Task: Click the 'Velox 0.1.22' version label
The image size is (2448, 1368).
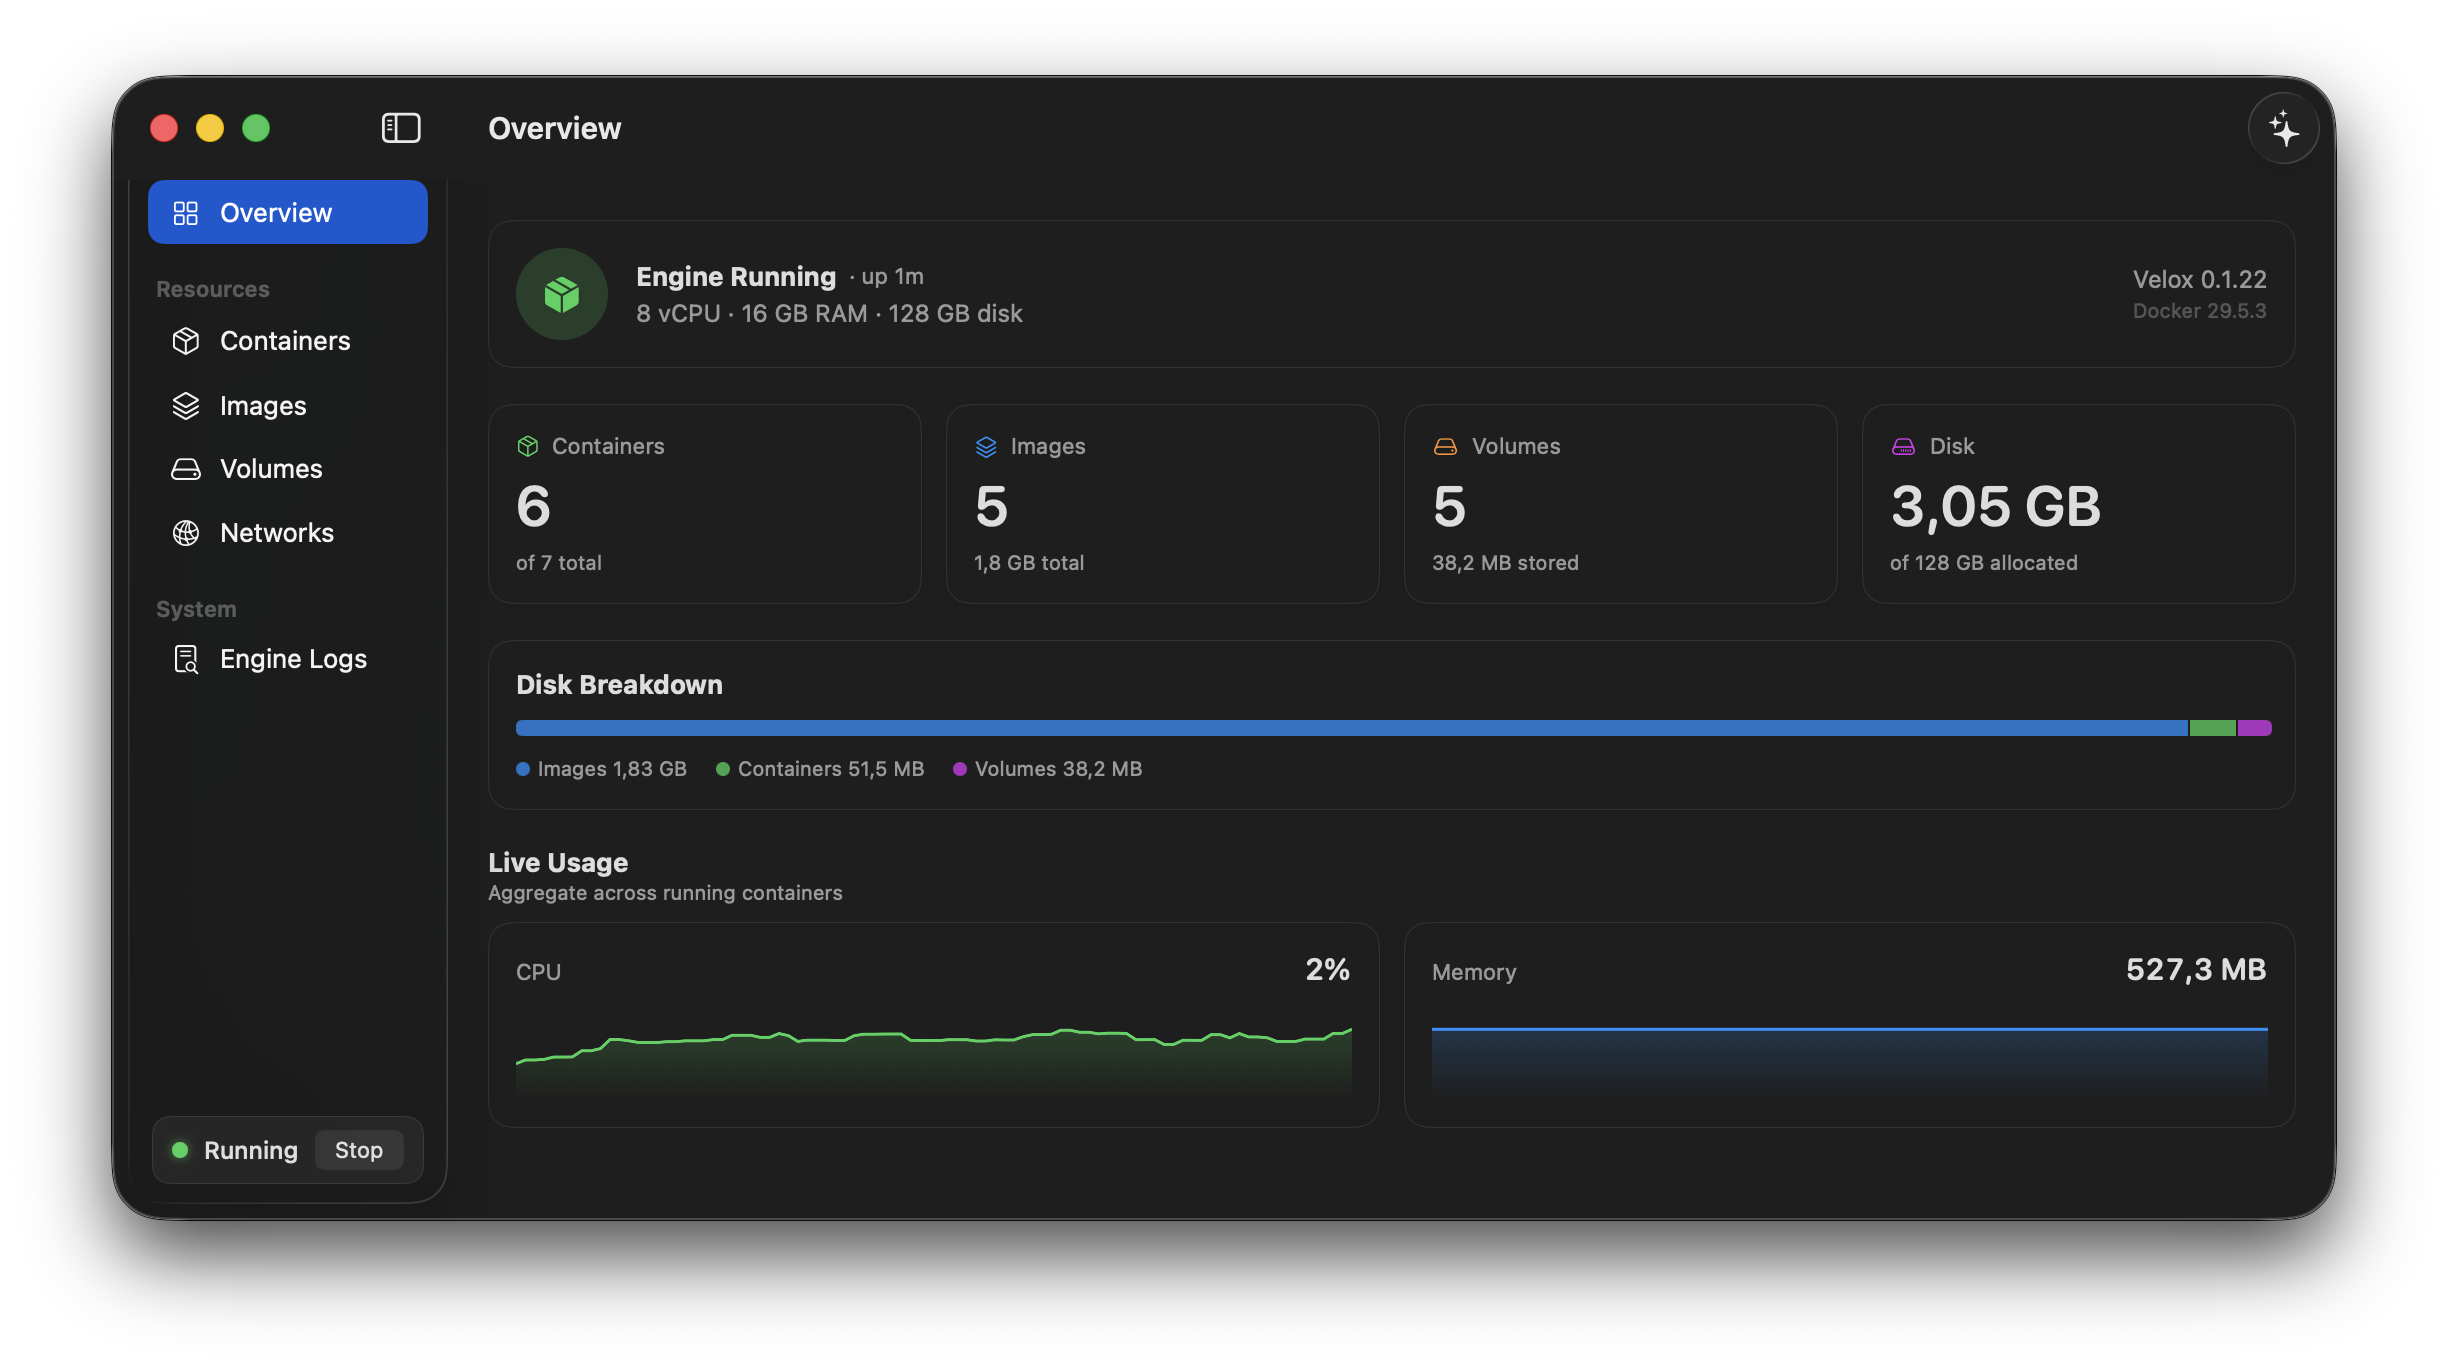Action: pos(2199,280)
